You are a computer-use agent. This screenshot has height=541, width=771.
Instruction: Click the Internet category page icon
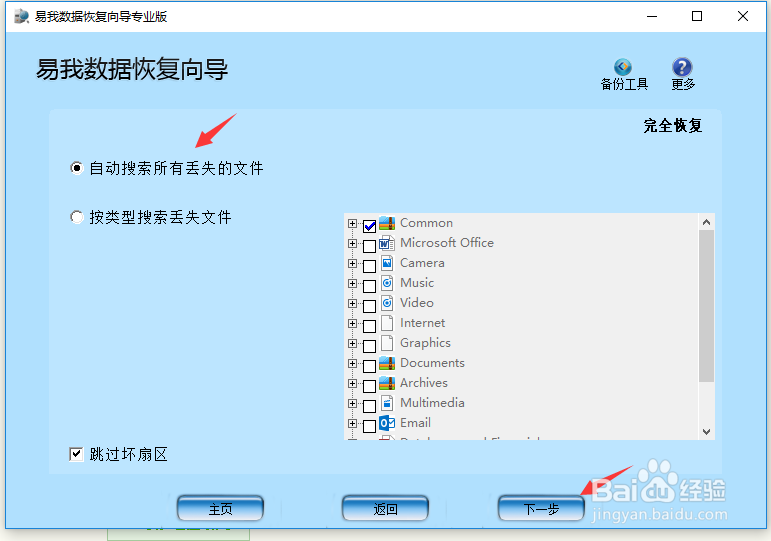click(387, 323)
